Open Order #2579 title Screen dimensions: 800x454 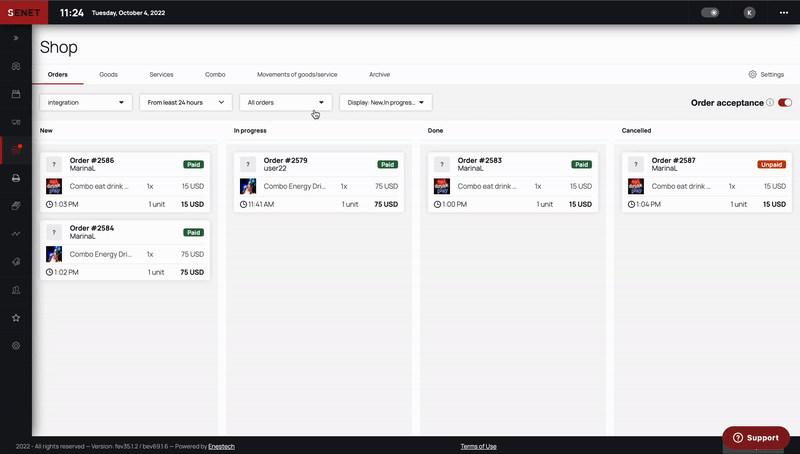pos(286,160)
